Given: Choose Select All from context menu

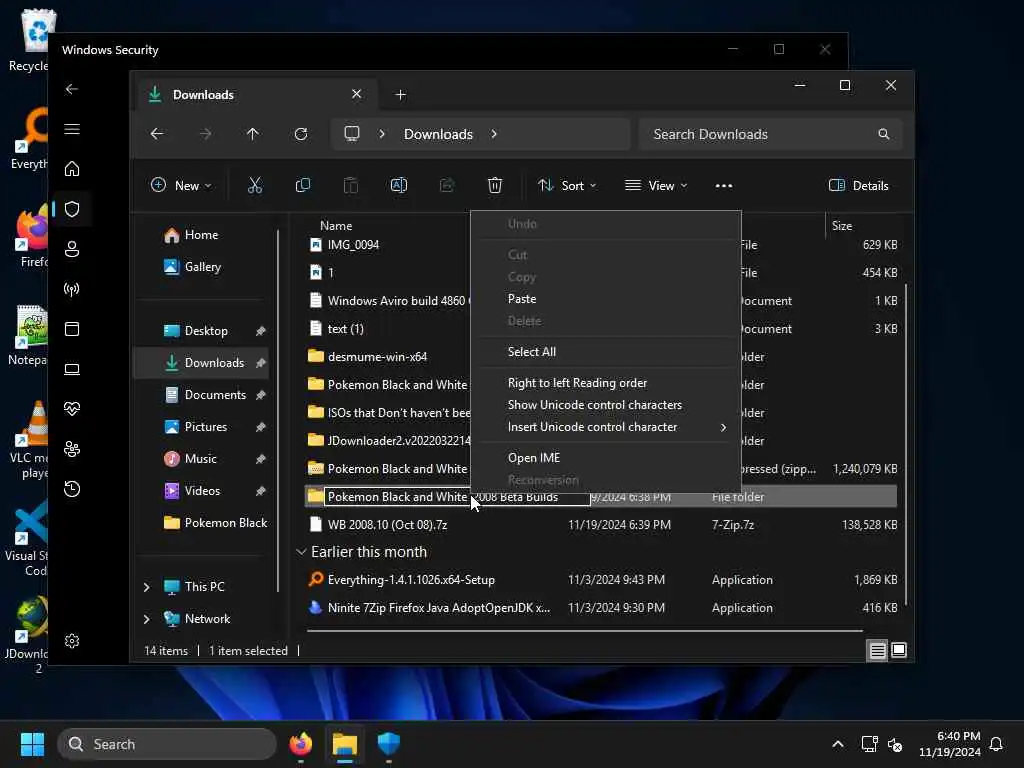Looking at the screenshot, I should [x=605, y=352].
